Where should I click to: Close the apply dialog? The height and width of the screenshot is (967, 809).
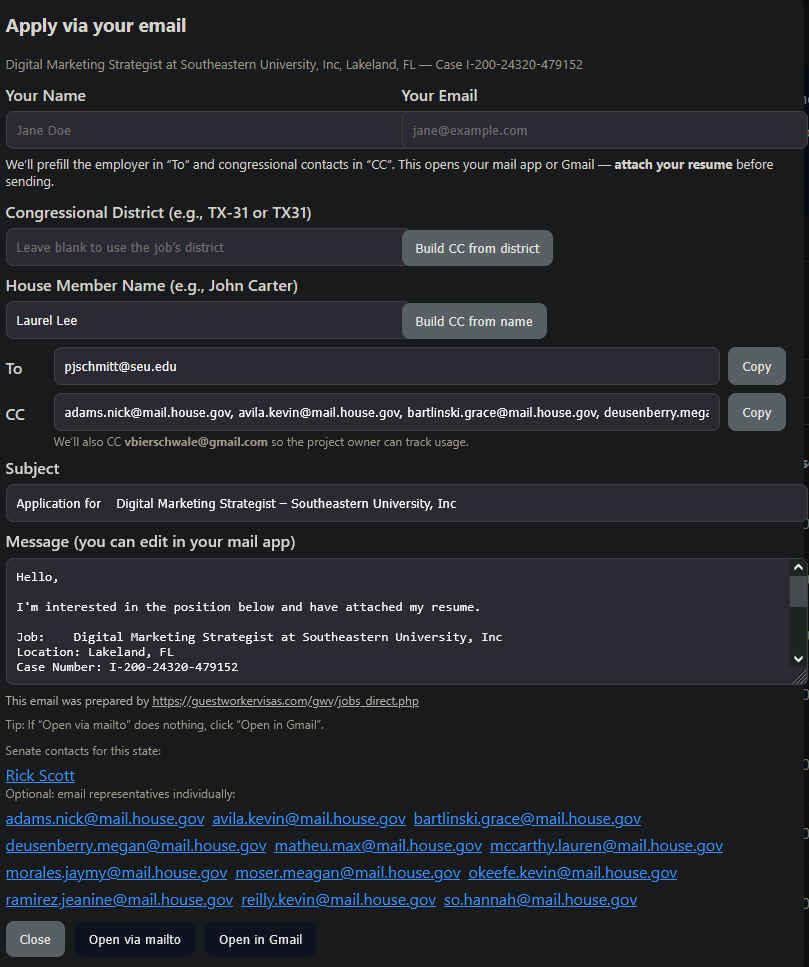35,939
